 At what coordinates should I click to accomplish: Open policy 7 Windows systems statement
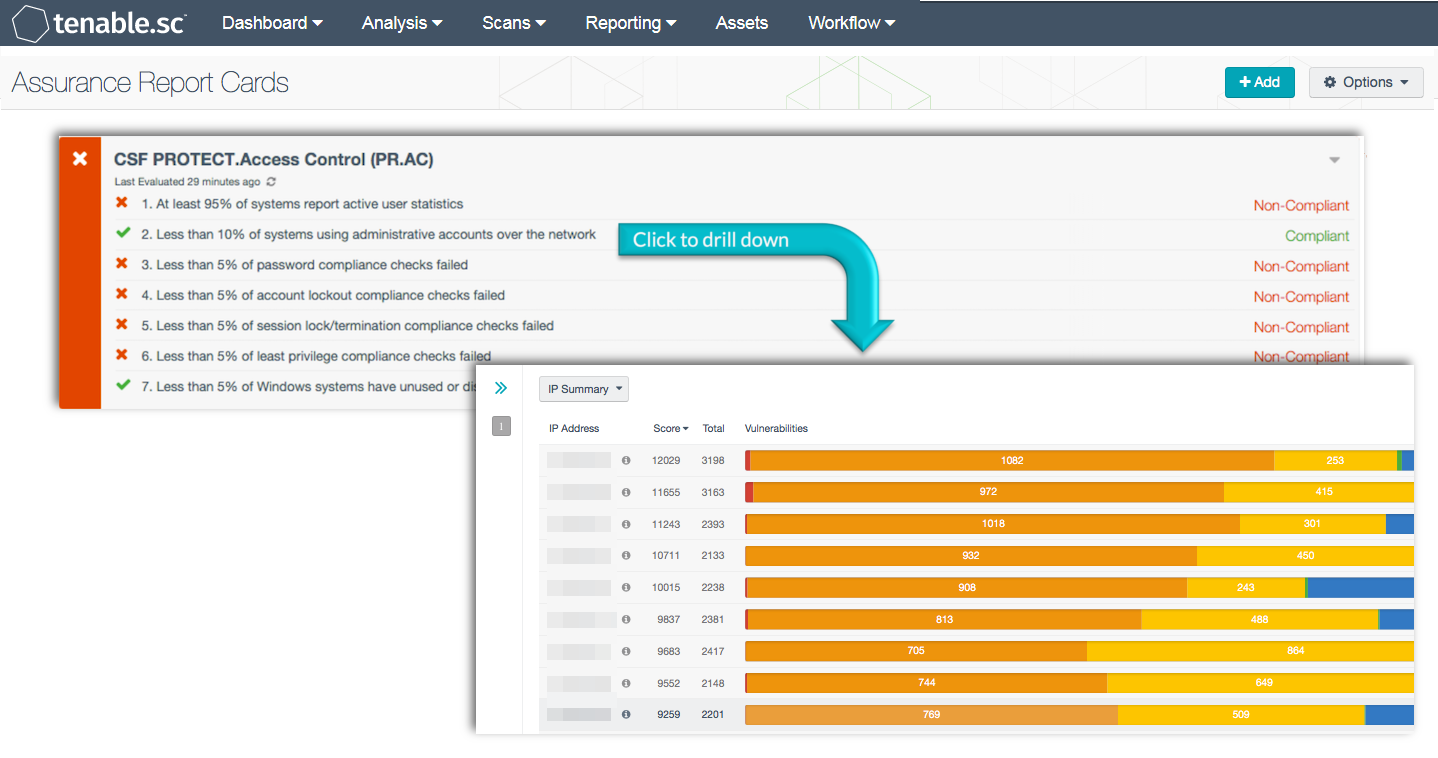(x=308, y=386)
